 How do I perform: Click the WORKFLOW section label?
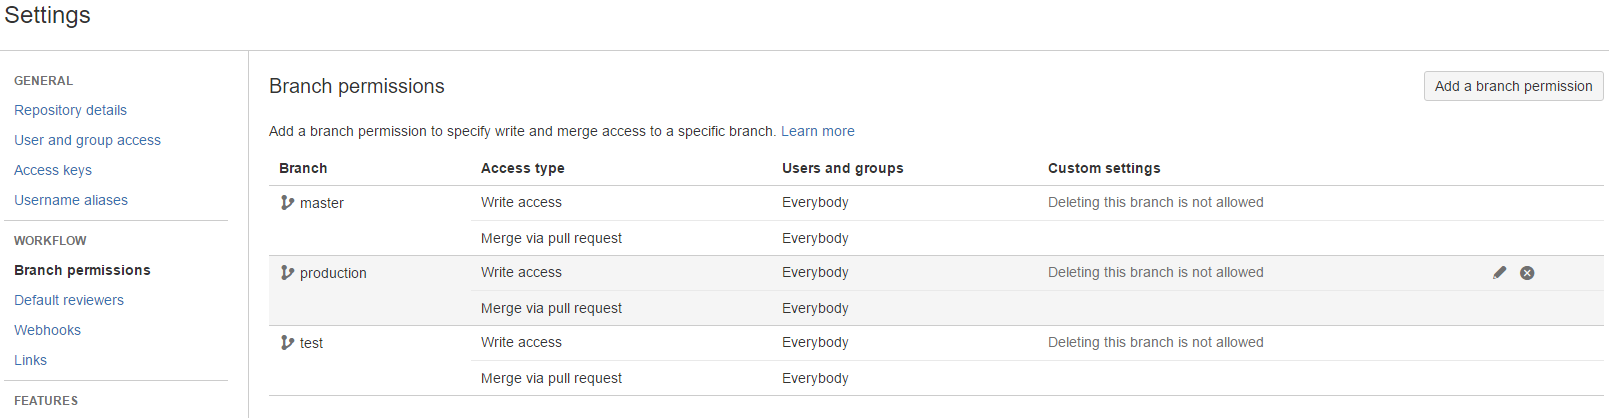click(50, 241)
